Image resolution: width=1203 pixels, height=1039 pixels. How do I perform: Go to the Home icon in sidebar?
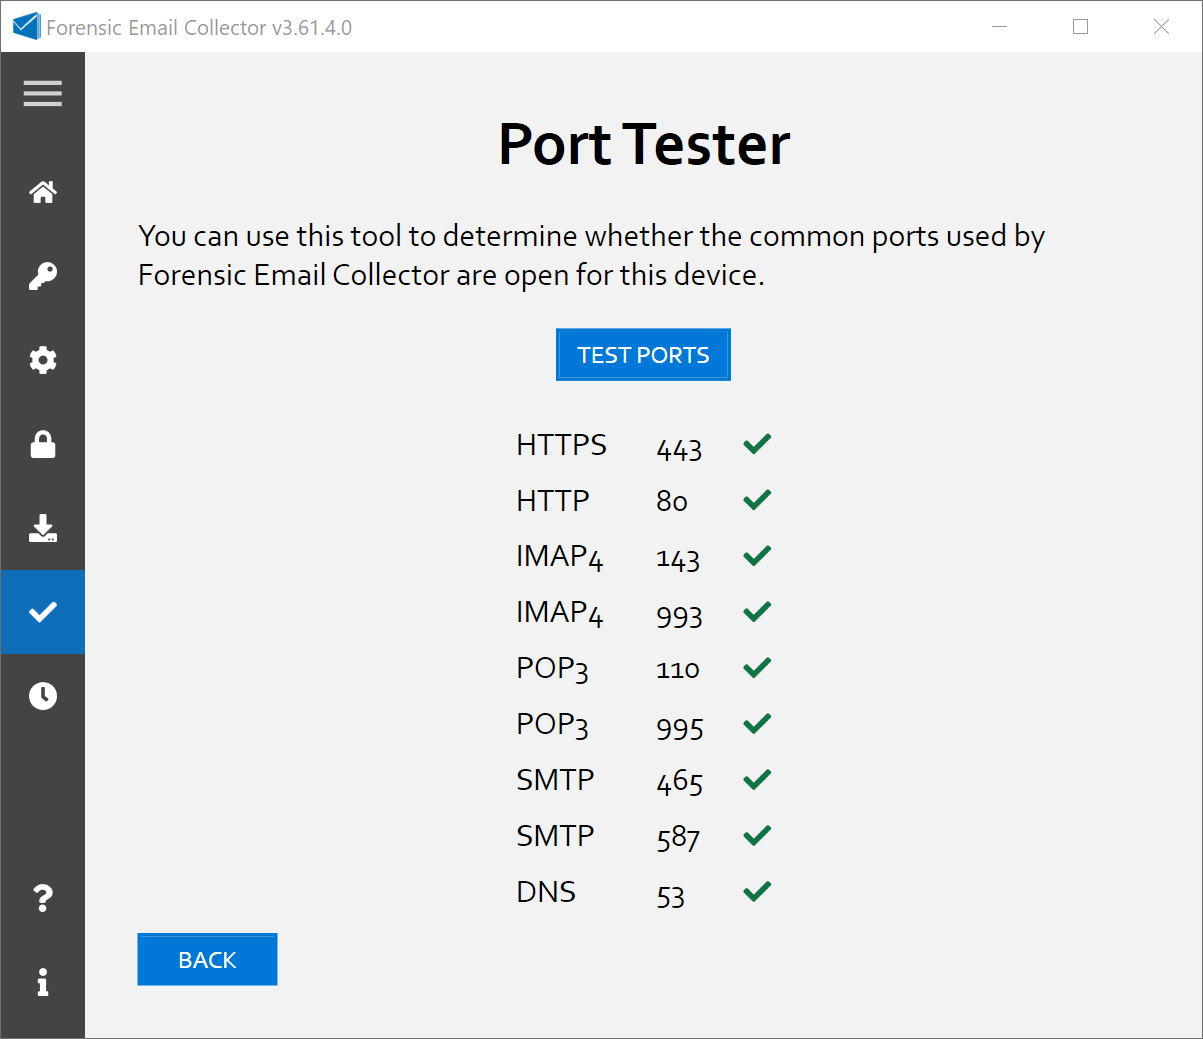(x=42, y=191)
